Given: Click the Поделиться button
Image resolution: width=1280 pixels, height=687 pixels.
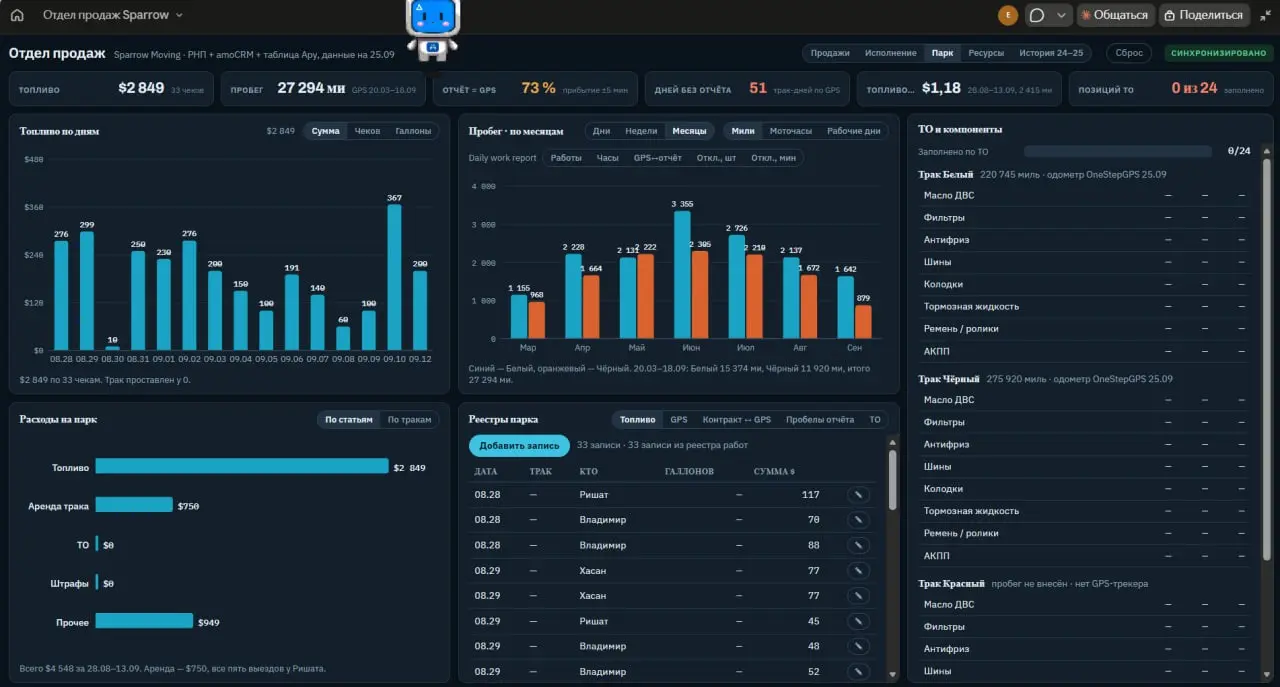Looking at the screenshot, I should coord(1204,15).
